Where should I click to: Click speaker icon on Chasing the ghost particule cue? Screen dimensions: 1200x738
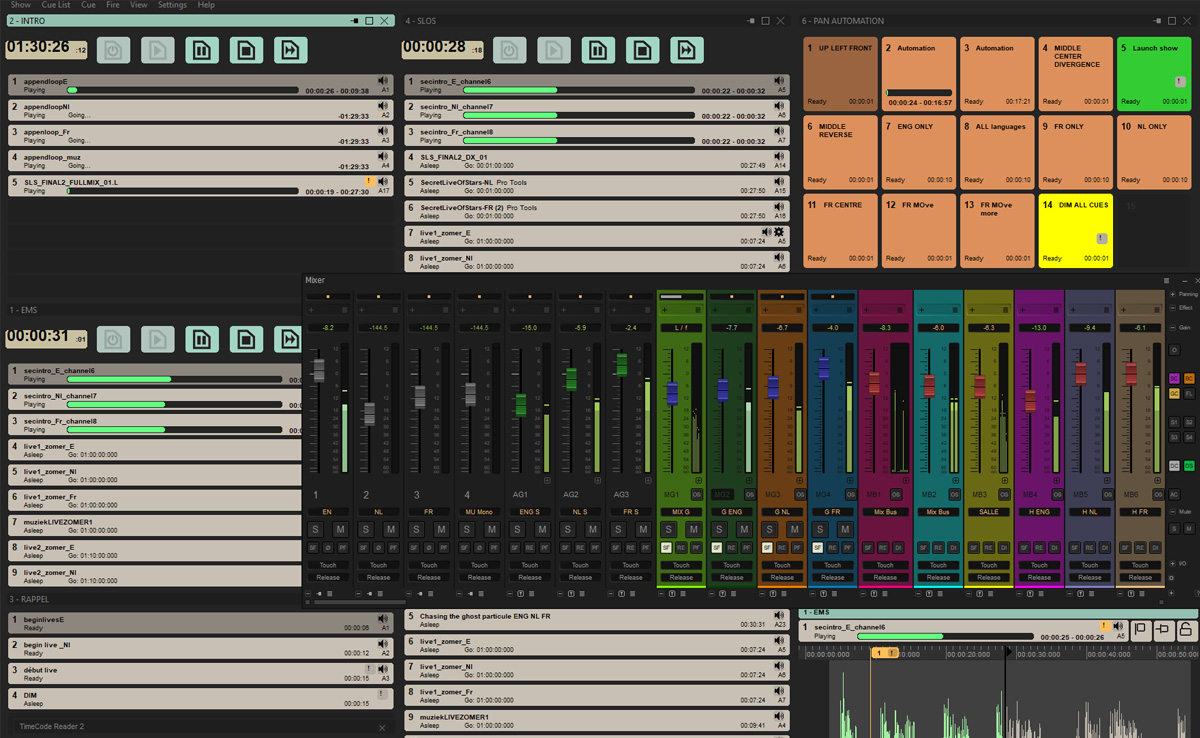click(x=779, y=616)
